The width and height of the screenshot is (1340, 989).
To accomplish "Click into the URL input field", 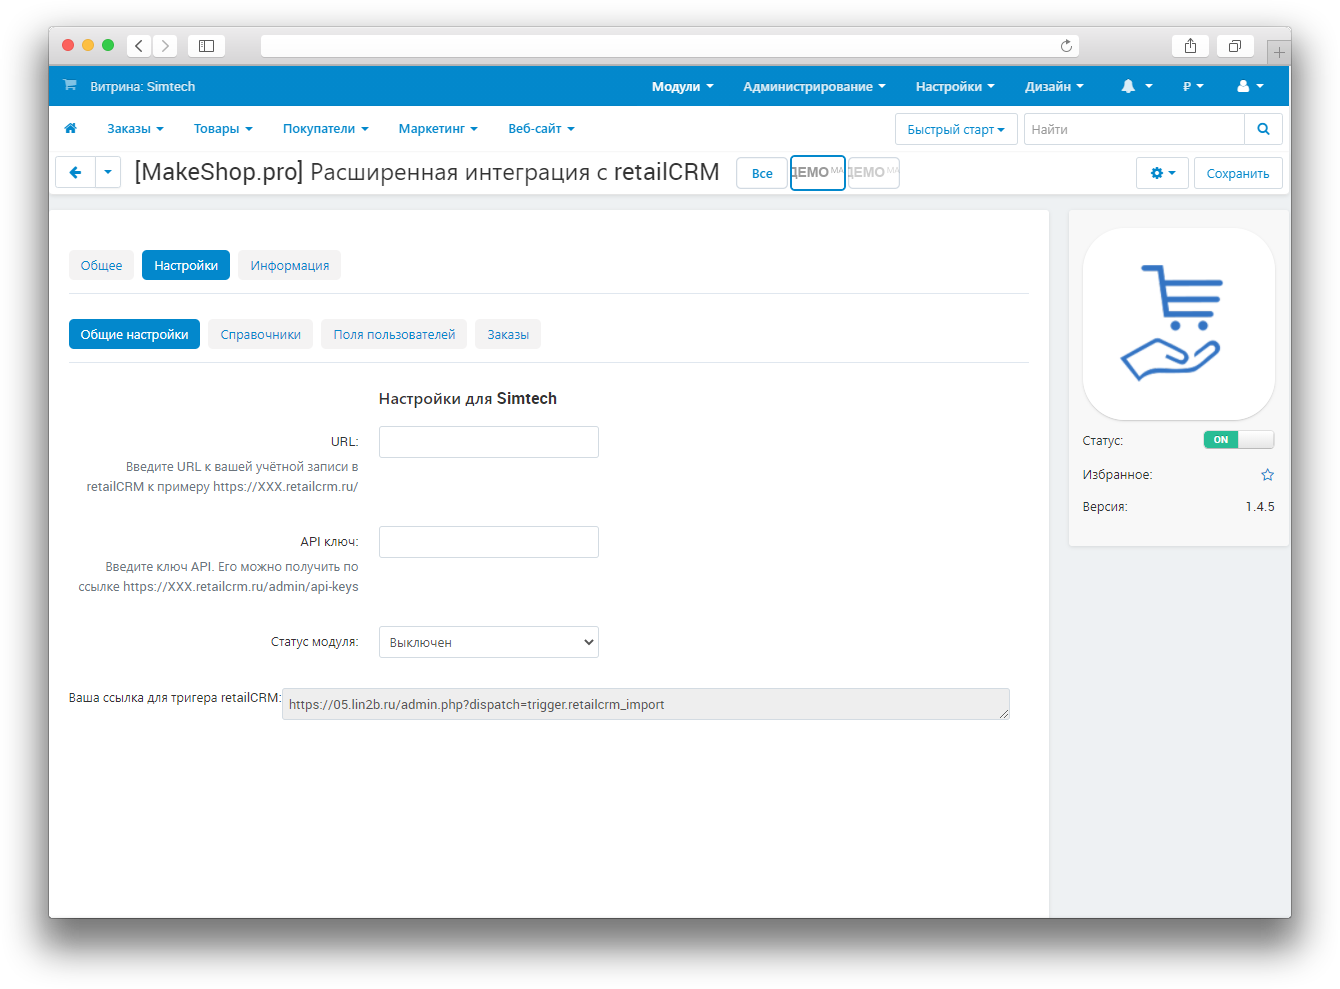I will coord(488,442).
